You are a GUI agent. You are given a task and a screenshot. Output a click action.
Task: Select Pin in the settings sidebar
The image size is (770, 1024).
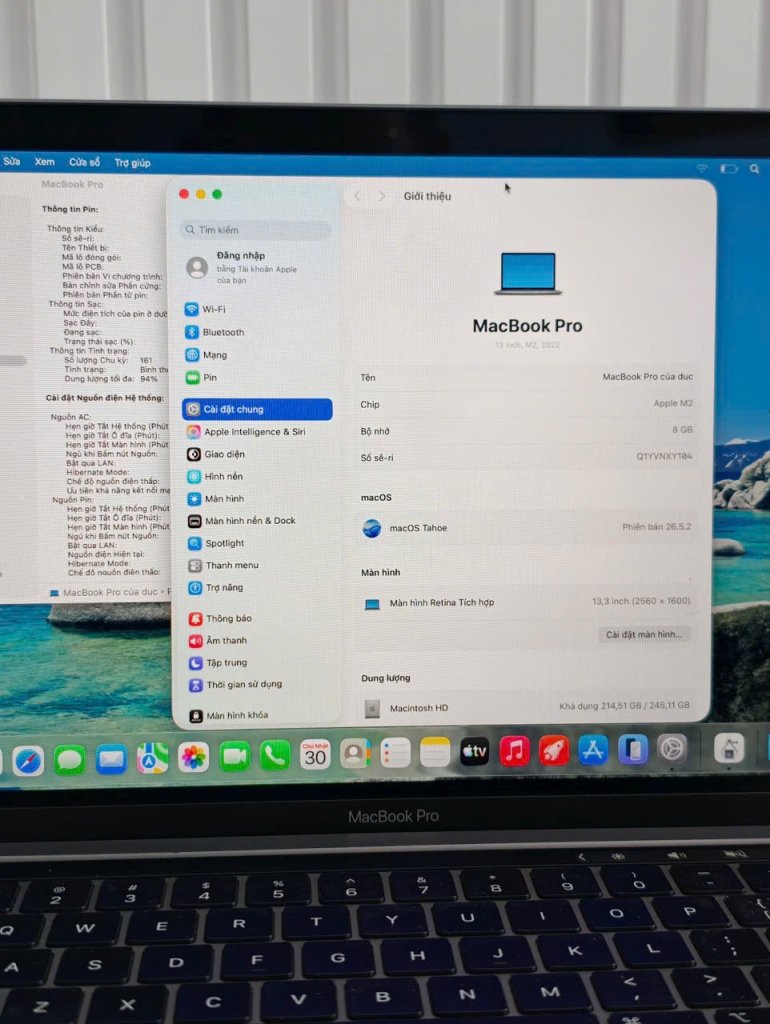(202, 377)
